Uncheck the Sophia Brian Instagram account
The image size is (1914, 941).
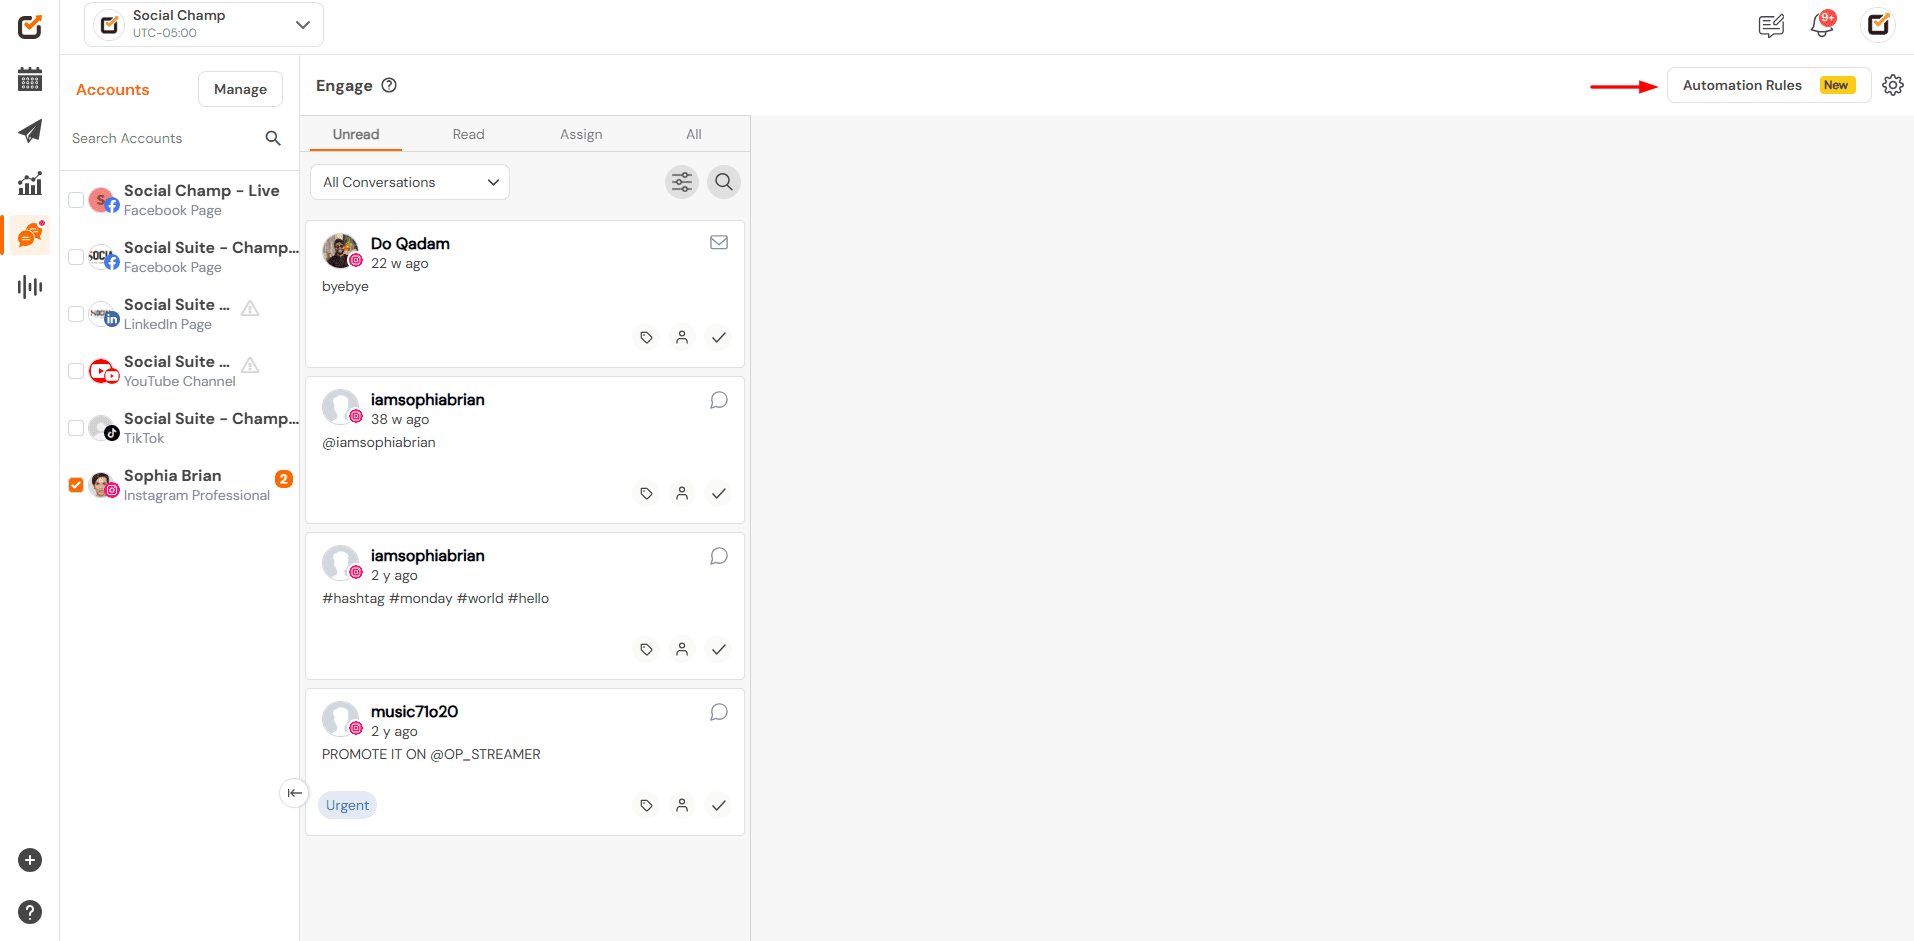pyautogui.click(x=76, y=485)
